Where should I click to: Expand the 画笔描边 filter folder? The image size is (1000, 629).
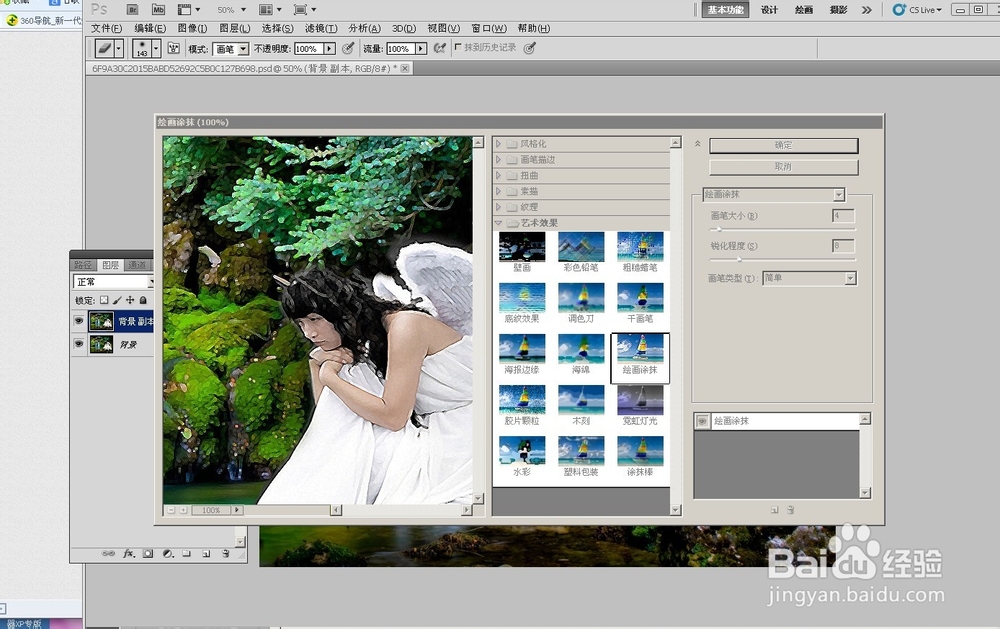point(499,159)
